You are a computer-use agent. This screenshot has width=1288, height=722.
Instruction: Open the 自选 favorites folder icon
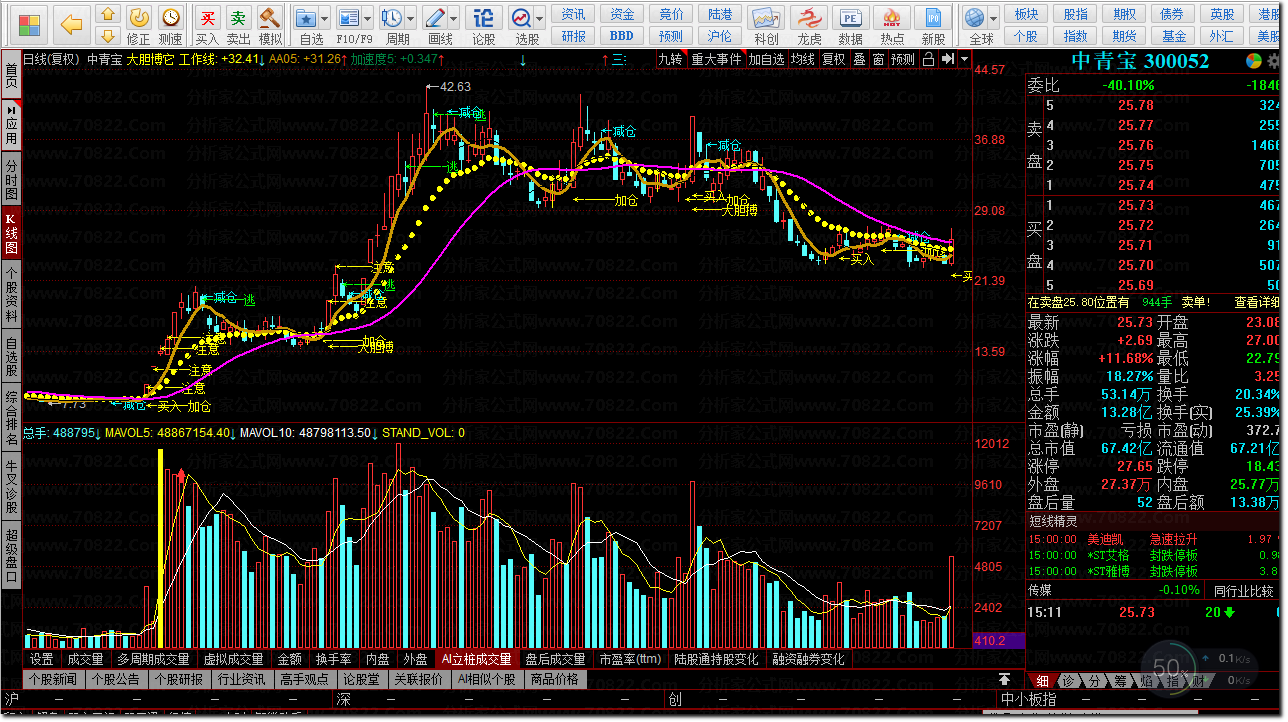click(307, 18)
